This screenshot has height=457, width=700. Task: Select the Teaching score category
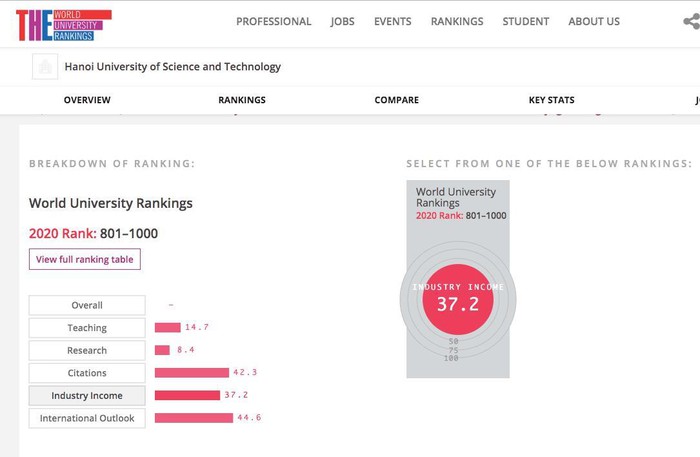[87, 328]
